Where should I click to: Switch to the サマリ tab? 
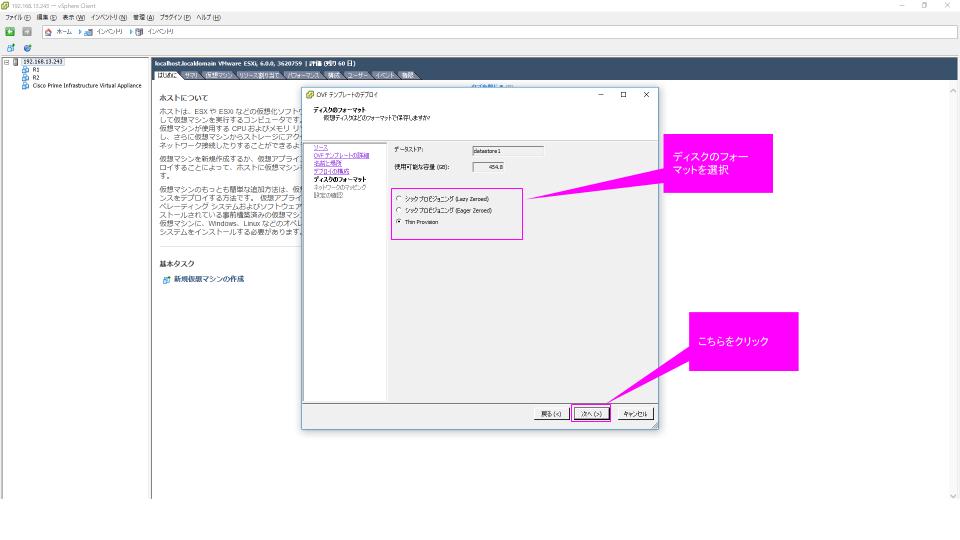pos(191,75)
